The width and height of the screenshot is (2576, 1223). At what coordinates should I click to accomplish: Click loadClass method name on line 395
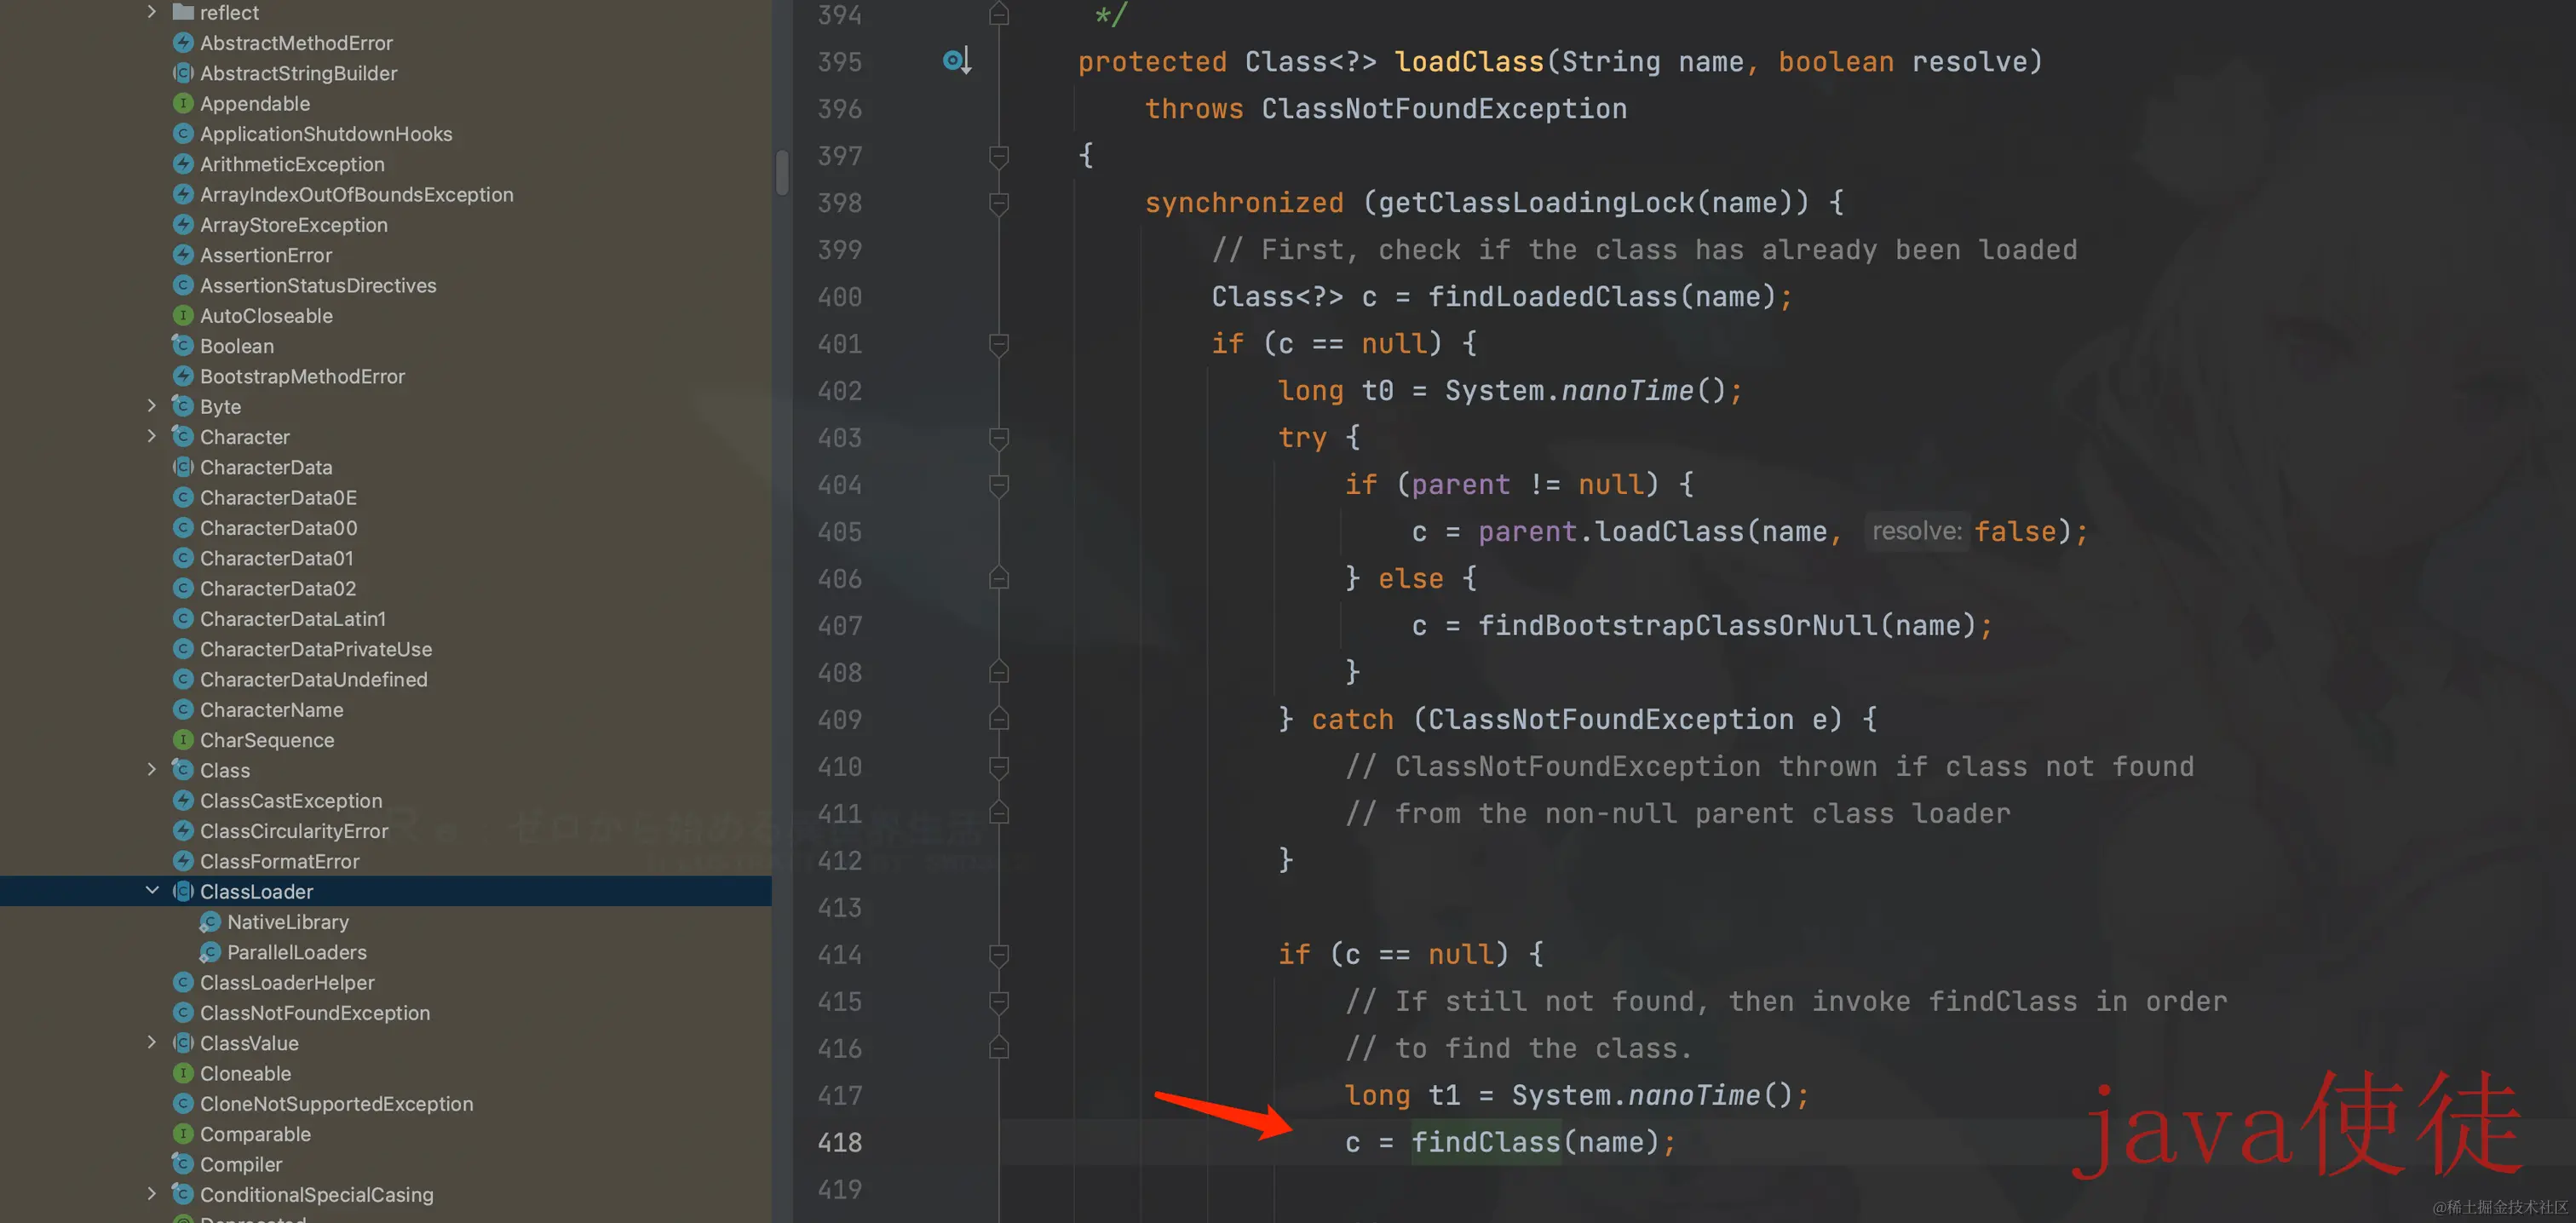(1469, 62)
